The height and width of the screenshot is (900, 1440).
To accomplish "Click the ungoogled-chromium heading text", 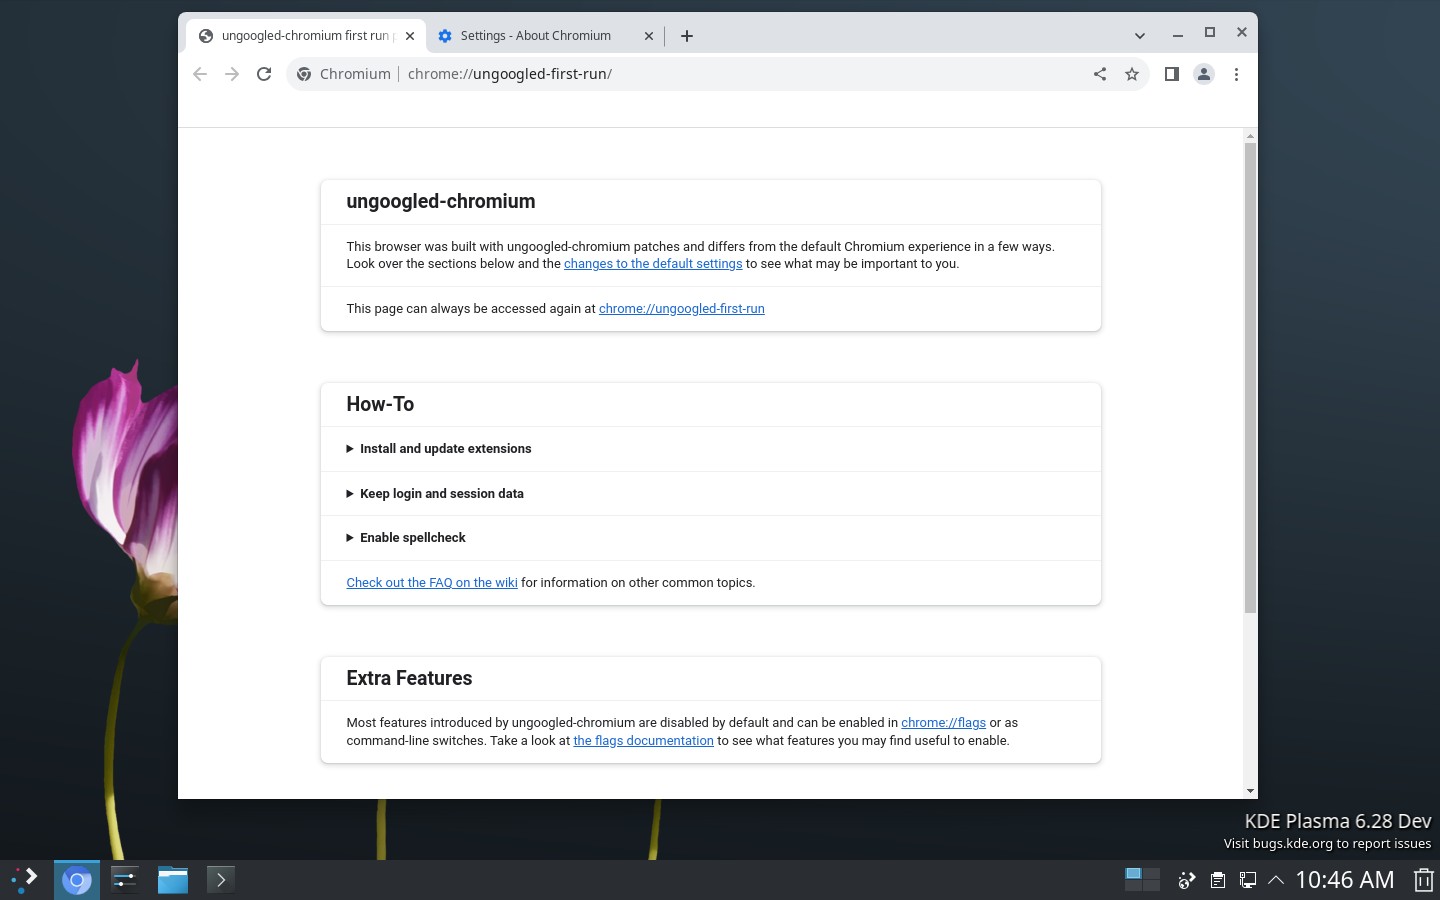I will [x=441, y=202].
